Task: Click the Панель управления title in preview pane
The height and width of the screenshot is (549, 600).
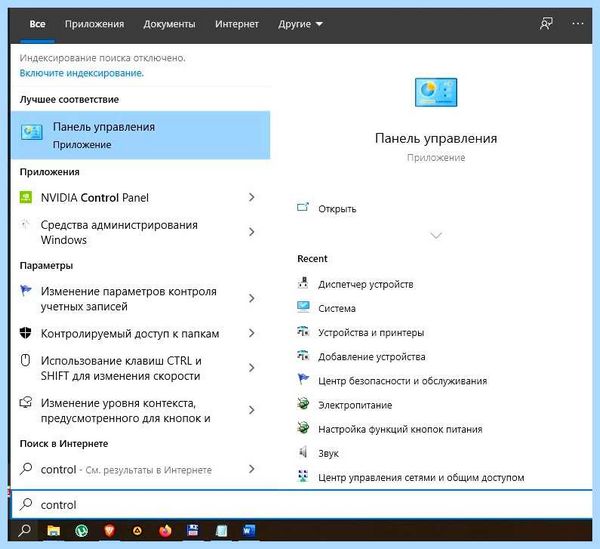Action: pyautogui.click(x=436, y=138)
